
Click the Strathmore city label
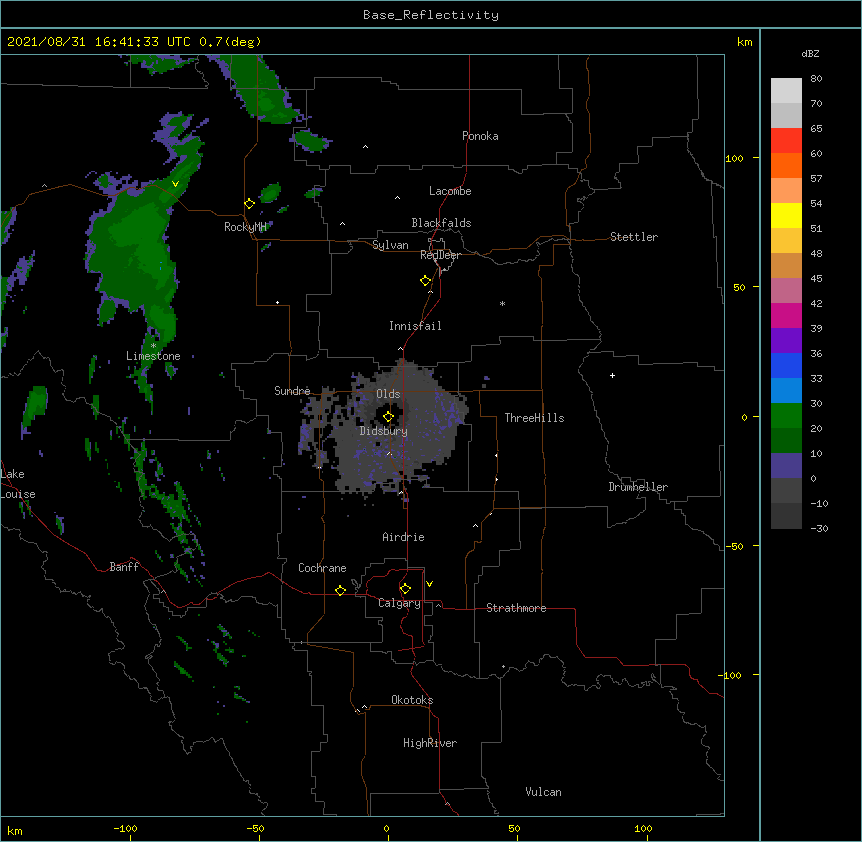click(x=516, y=608)
